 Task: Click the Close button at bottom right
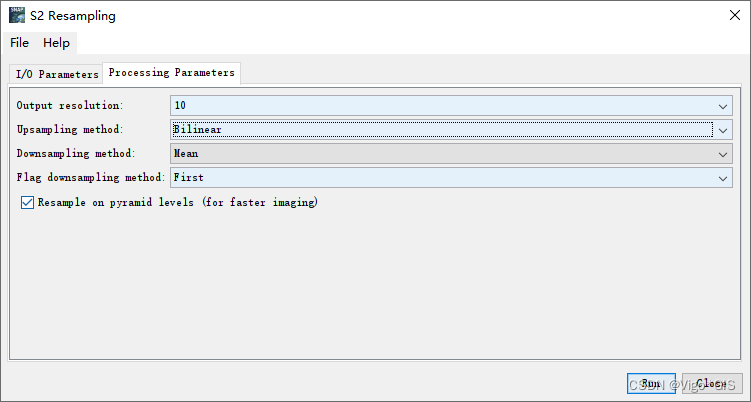click(x=712, y=383)
